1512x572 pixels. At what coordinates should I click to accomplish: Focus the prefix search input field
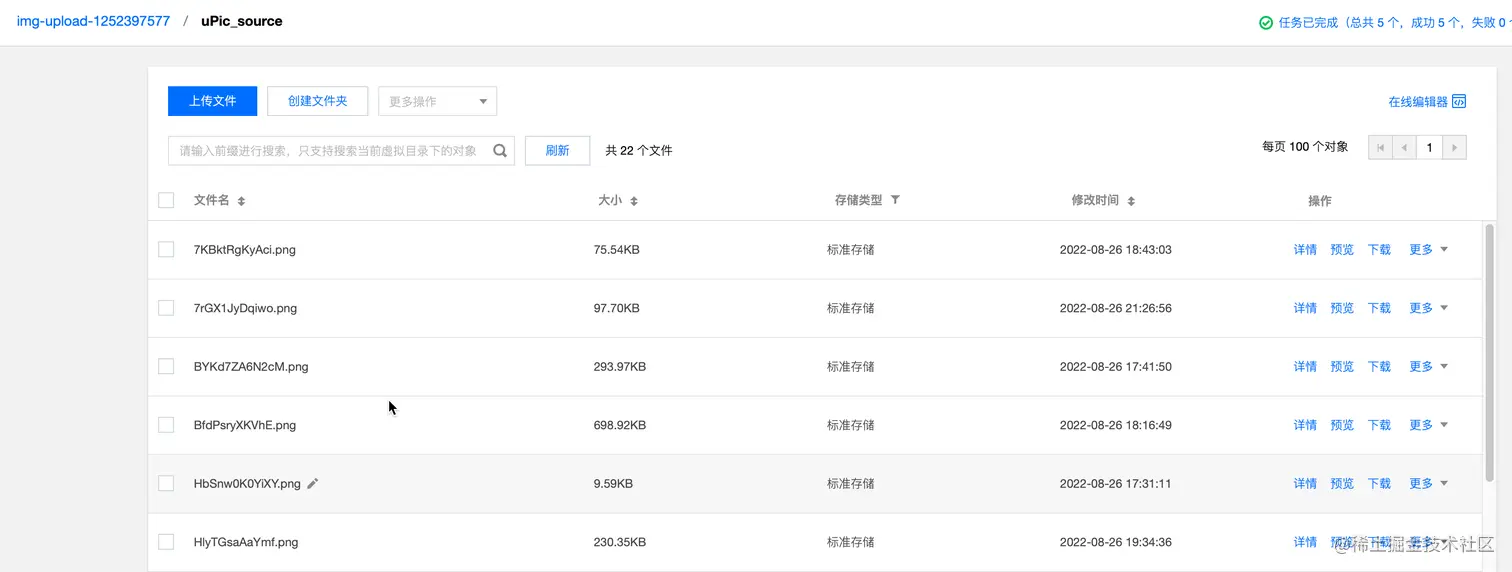point(341,151)
